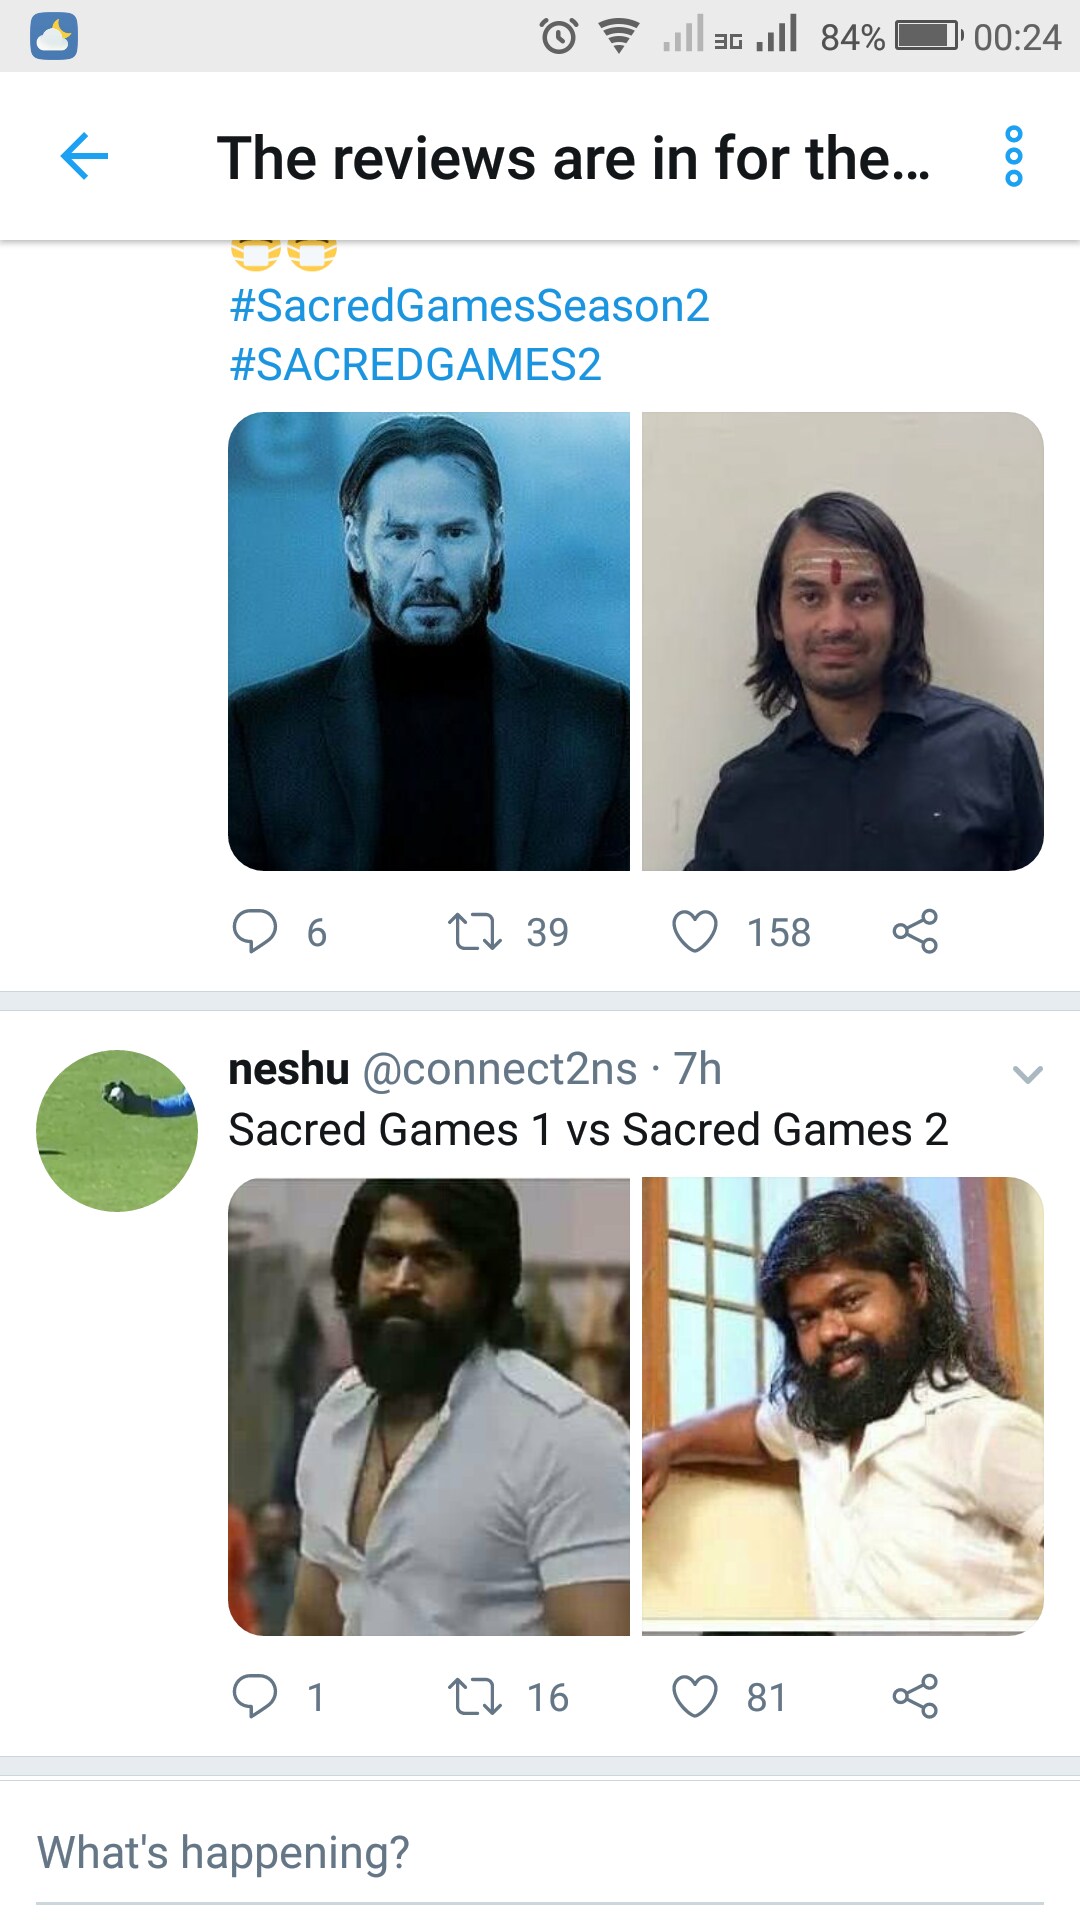Reply to the tweet with 6 comments

click(x=255, y=931)
